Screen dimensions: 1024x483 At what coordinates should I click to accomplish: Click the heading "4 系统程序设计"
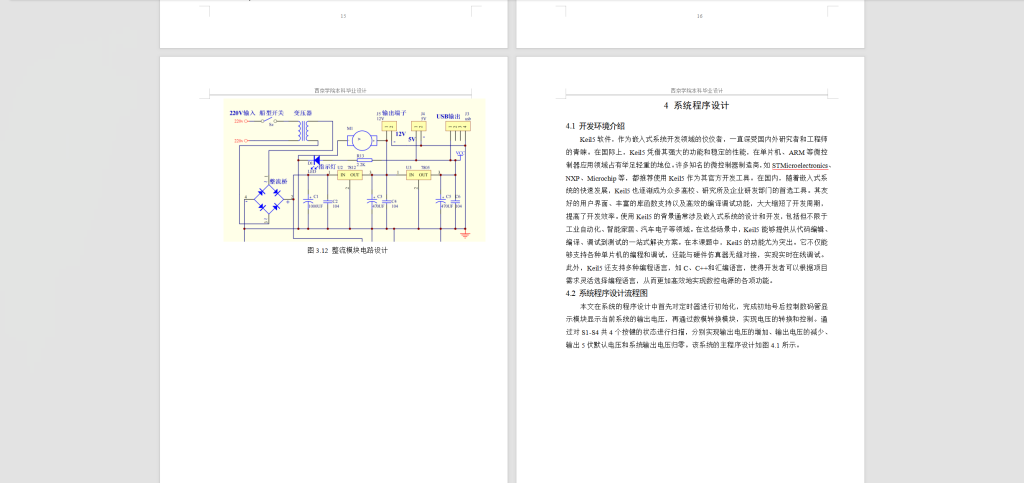[696, 105]
